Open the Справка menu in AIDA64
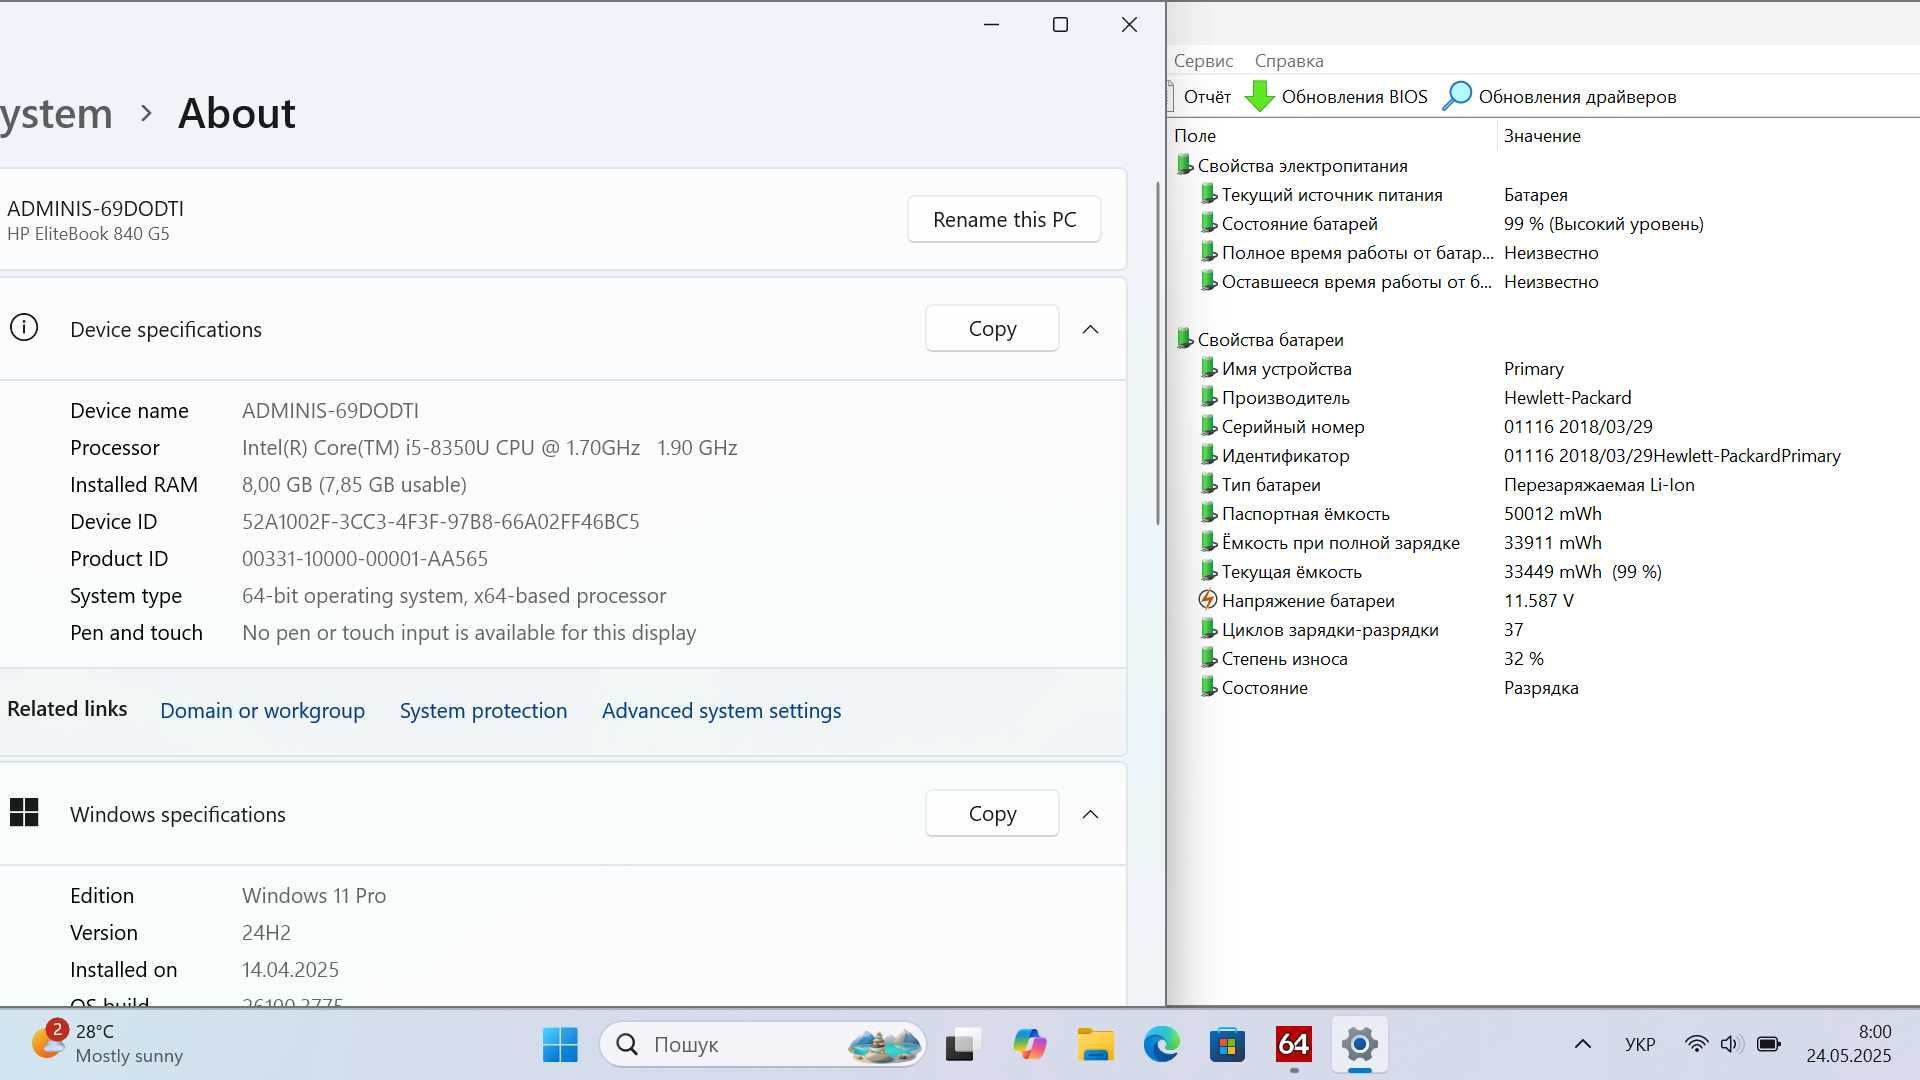Screen dimensions: 1920x1080 click(x=1289, y=60)
